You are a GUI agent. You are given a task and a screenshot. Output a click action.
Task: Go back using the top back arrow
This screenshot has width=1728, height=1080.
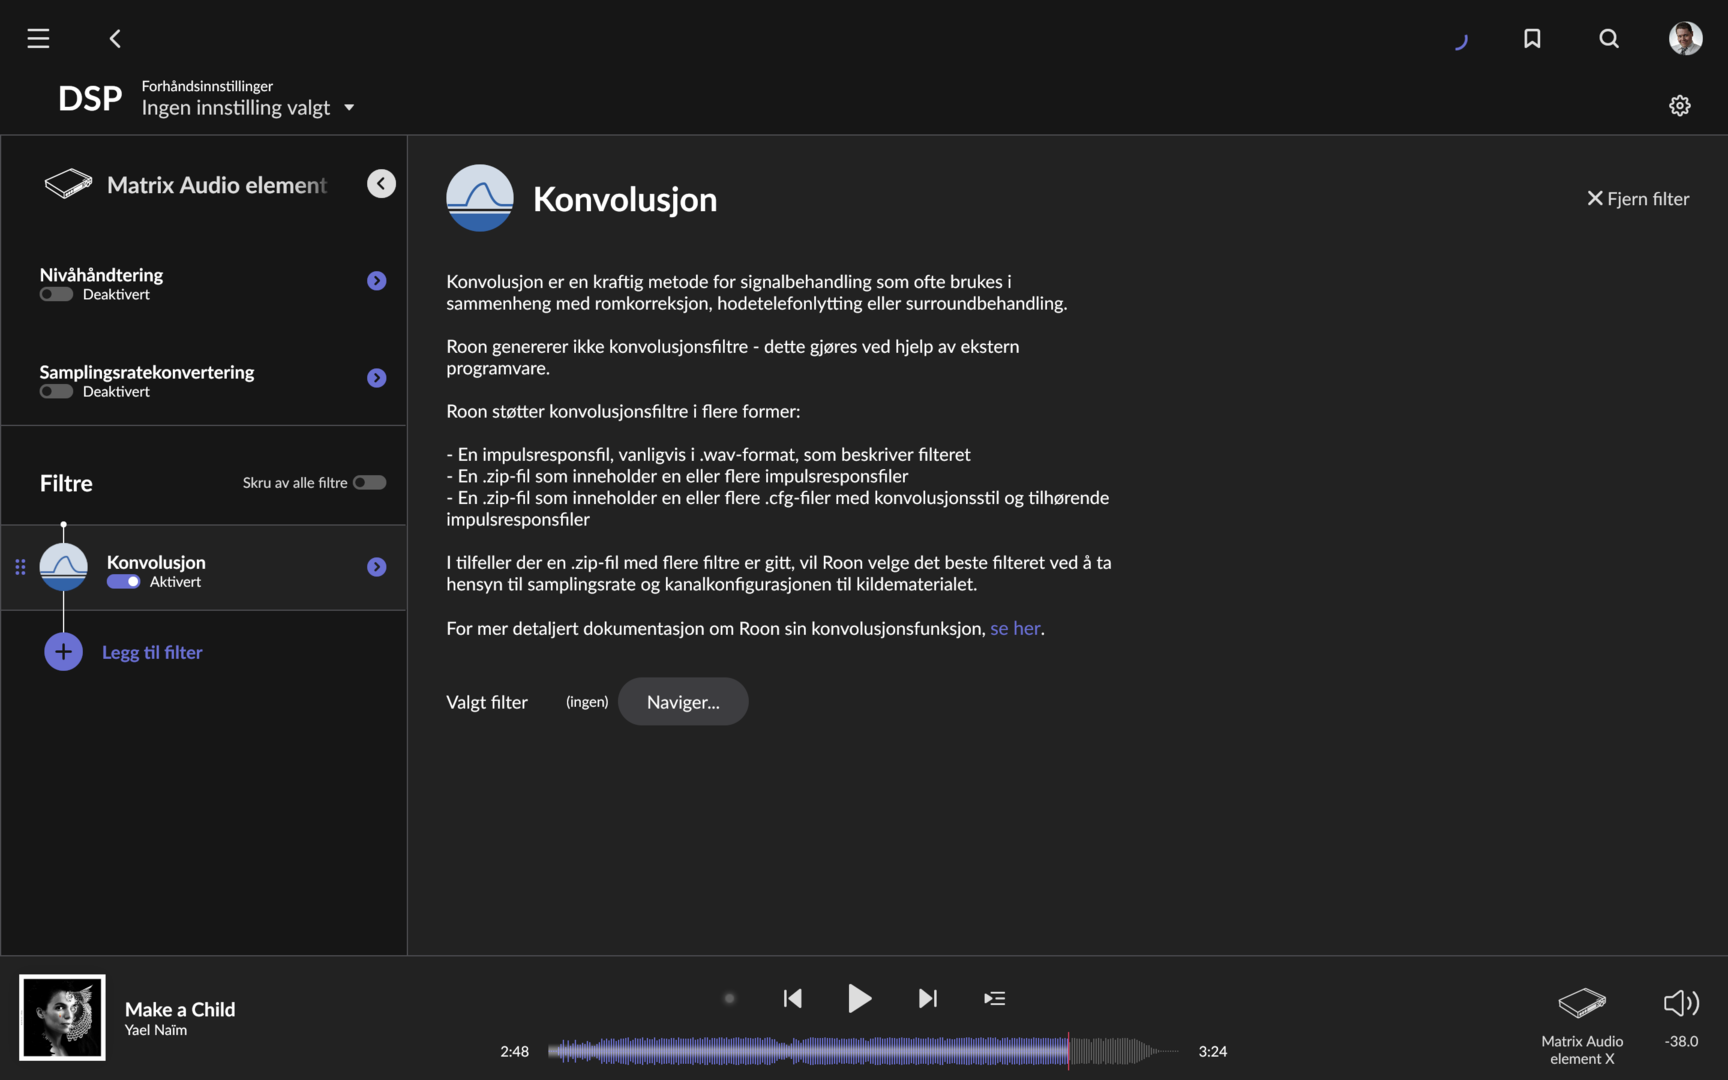pos(115,39)
